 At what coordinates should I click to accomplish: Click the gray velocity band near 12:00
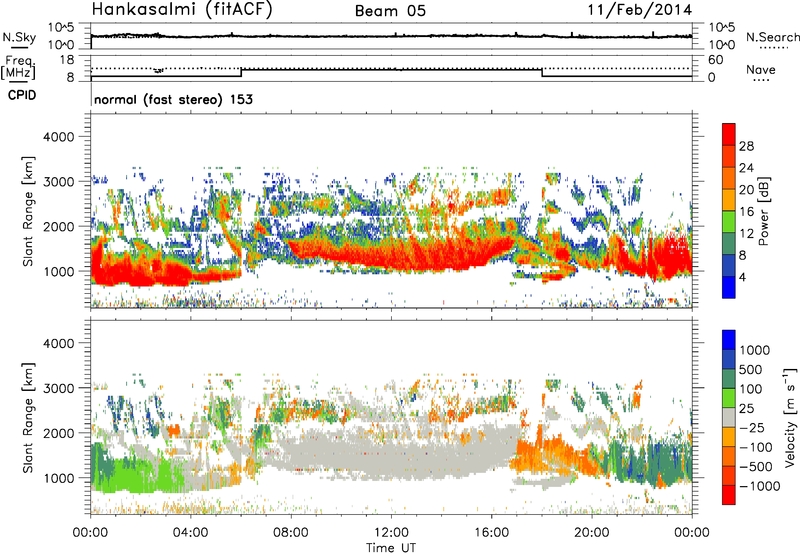(393, 454)
